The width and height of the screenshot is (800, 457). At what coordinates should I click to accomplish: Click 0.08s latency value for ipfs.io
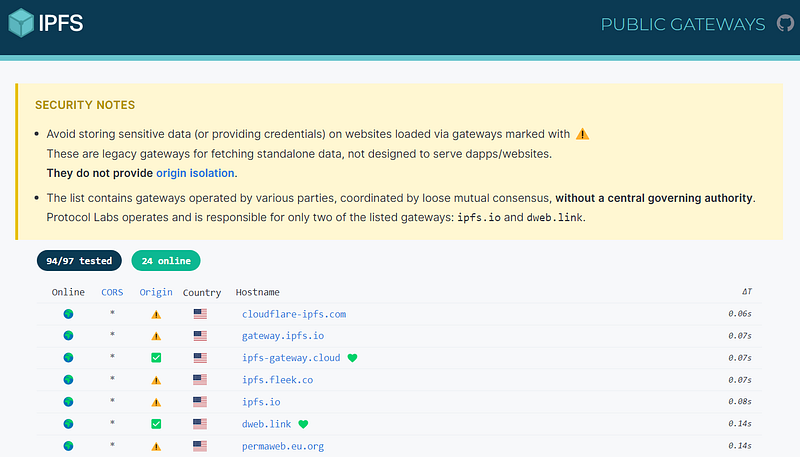(740, 401)
